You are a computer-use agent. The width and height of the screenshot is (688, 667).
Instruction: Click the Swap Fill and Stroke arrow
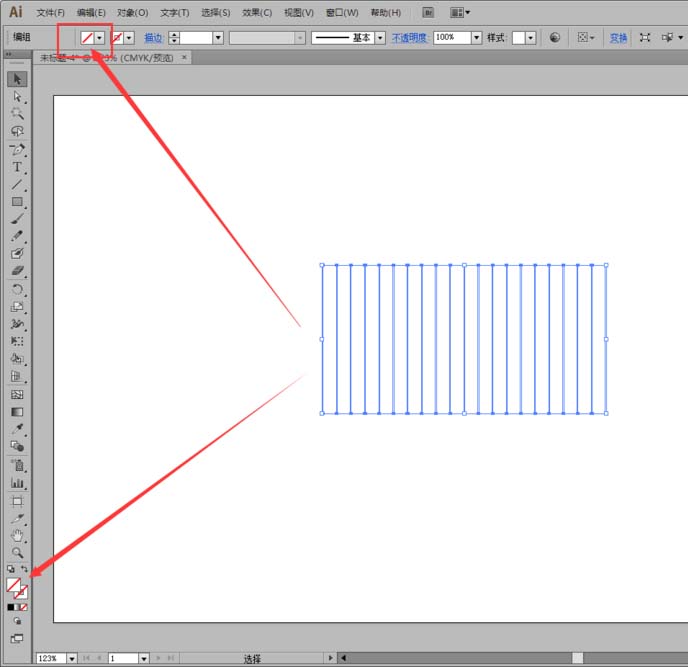(24, 569)
